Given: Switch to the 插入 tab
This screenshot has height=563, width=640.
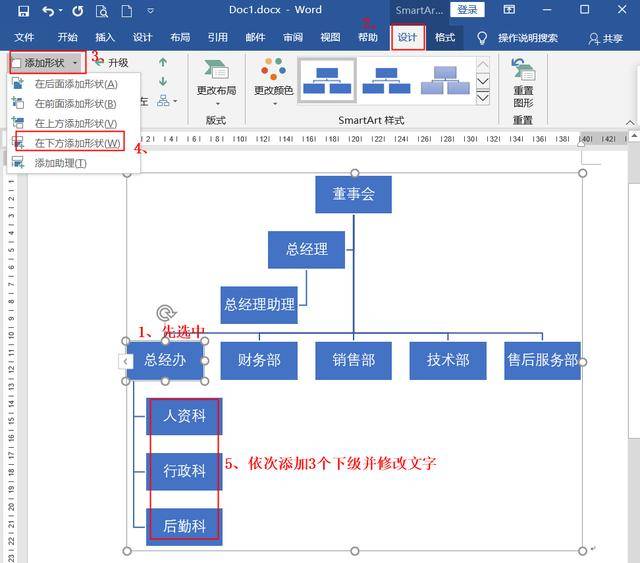Looking at the screenshot, I should [105, 38].
